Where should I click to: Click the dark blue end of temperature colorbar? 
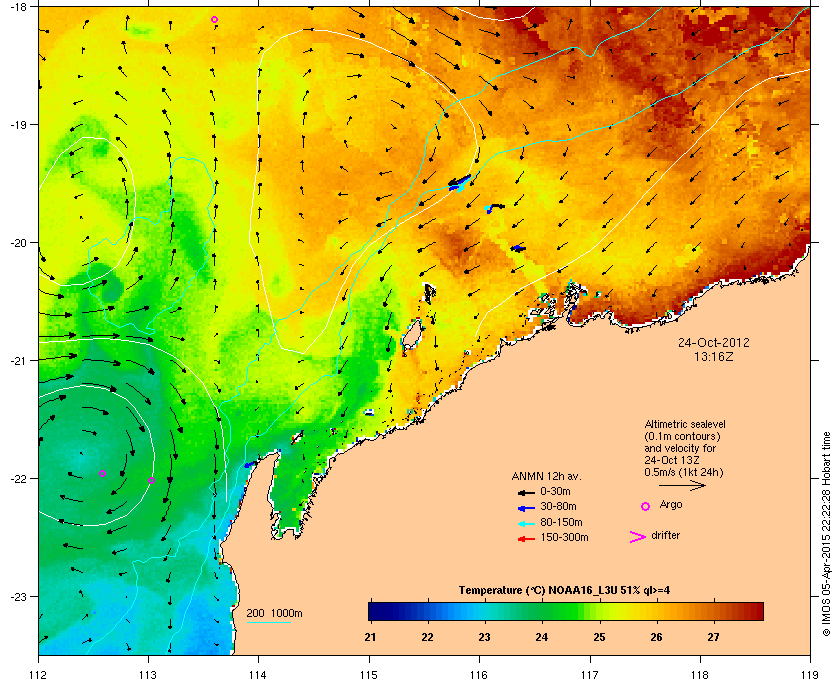[x=376, y=611]
